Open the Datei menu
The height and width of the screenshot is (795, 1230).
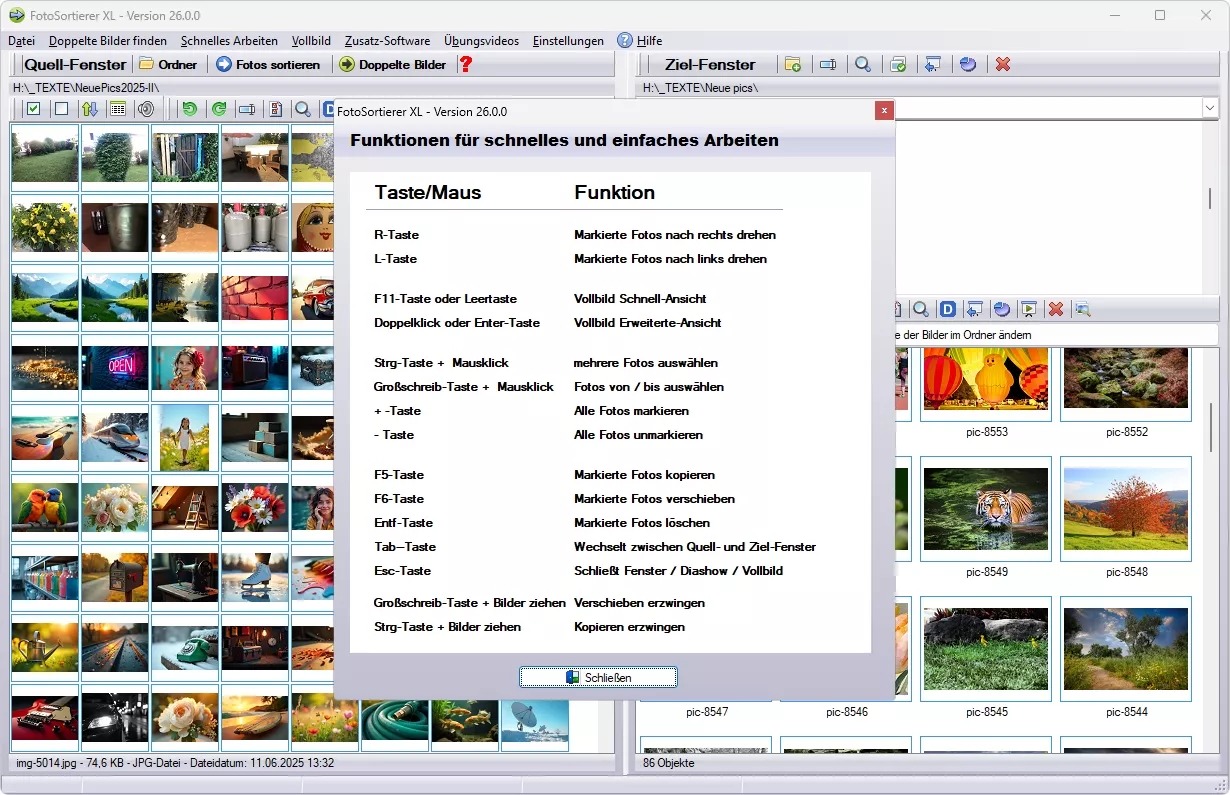tap(21, 41)
